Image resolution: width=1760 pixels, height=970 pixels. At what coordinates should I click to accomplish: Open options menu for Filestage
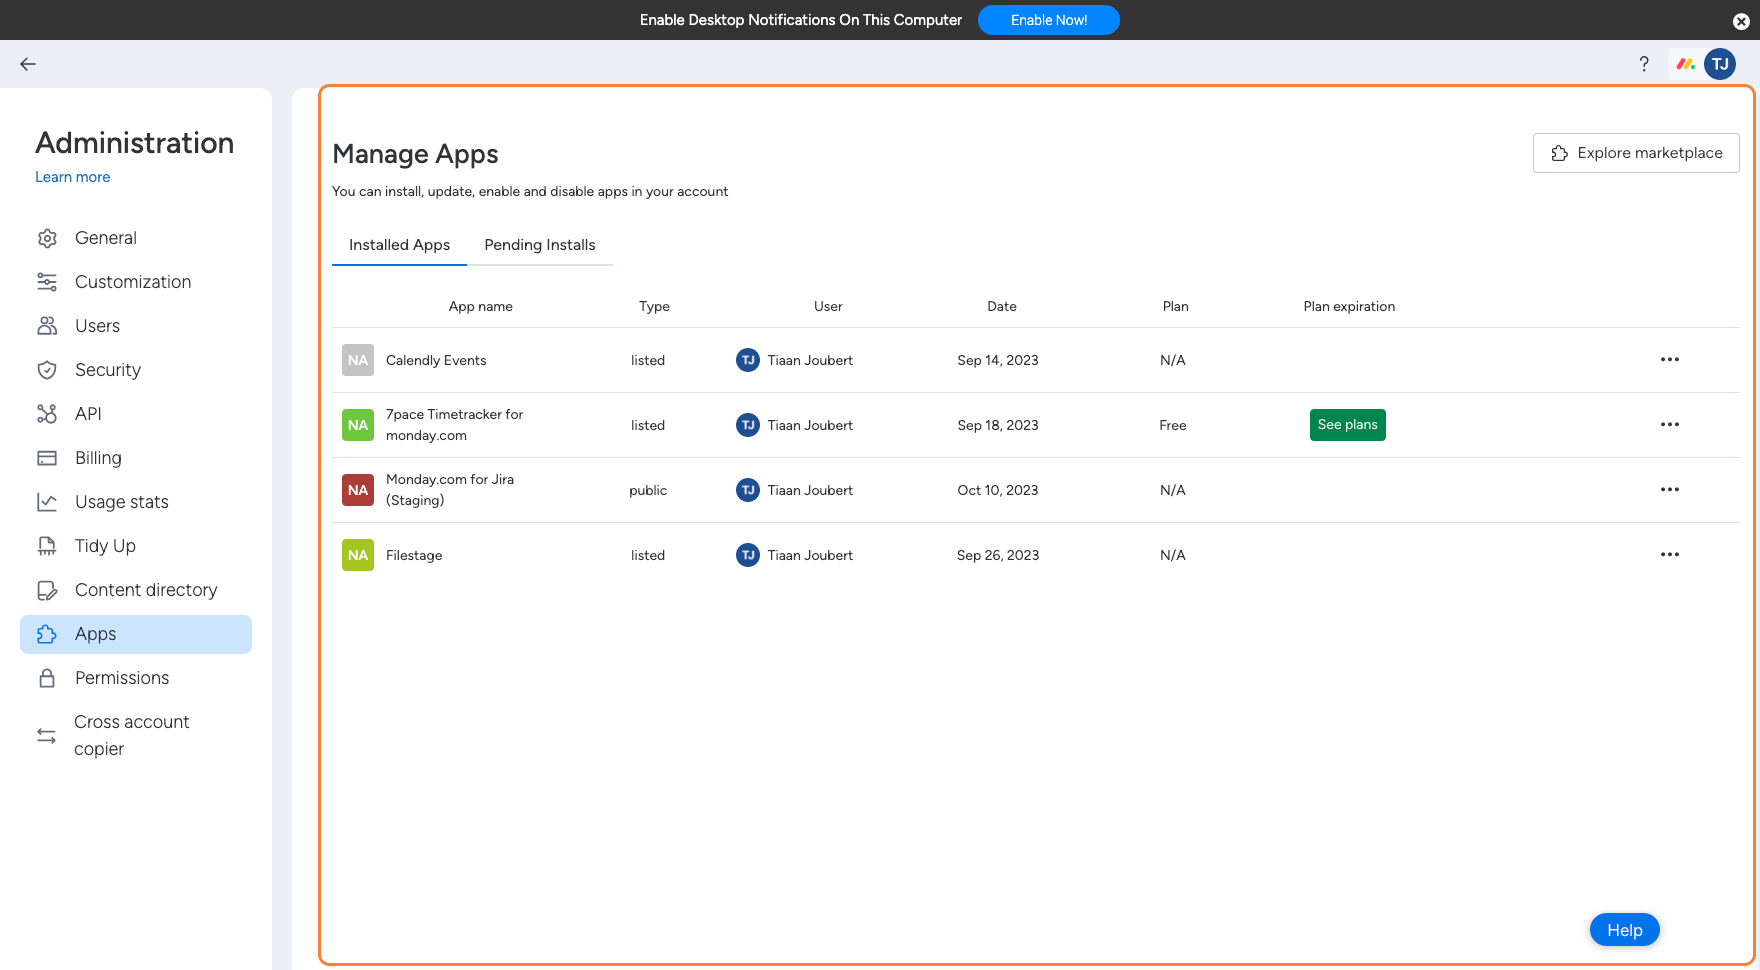[x=1670, y=555]
